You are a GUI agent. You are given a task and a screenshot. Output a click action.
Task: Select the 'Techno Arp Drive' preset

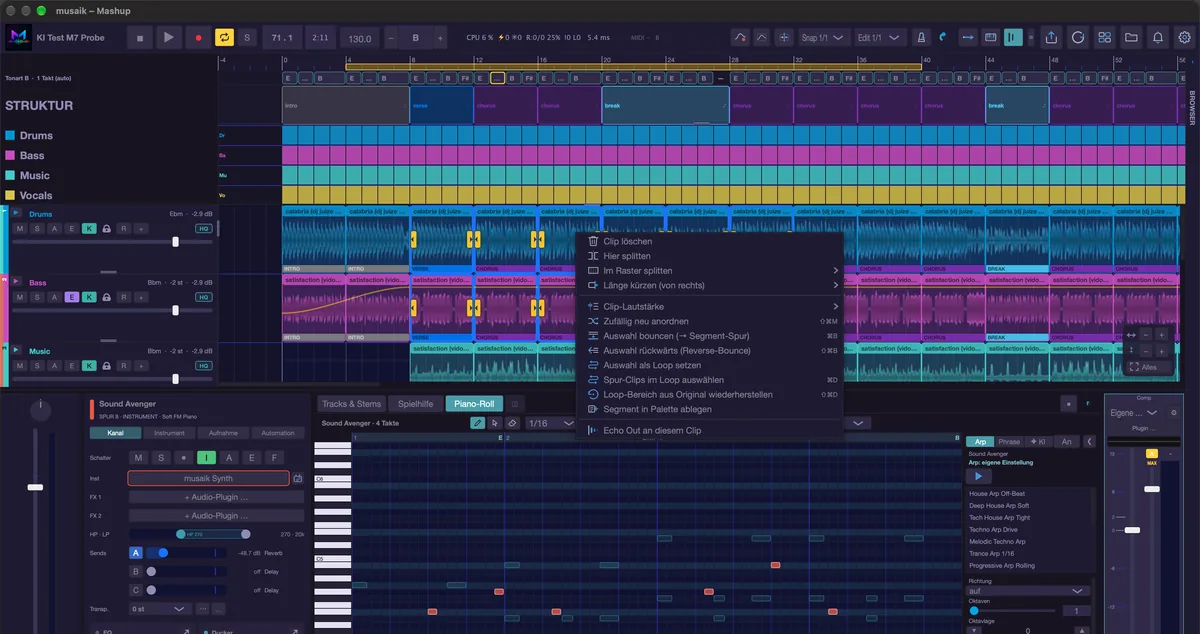coord(993,529)
